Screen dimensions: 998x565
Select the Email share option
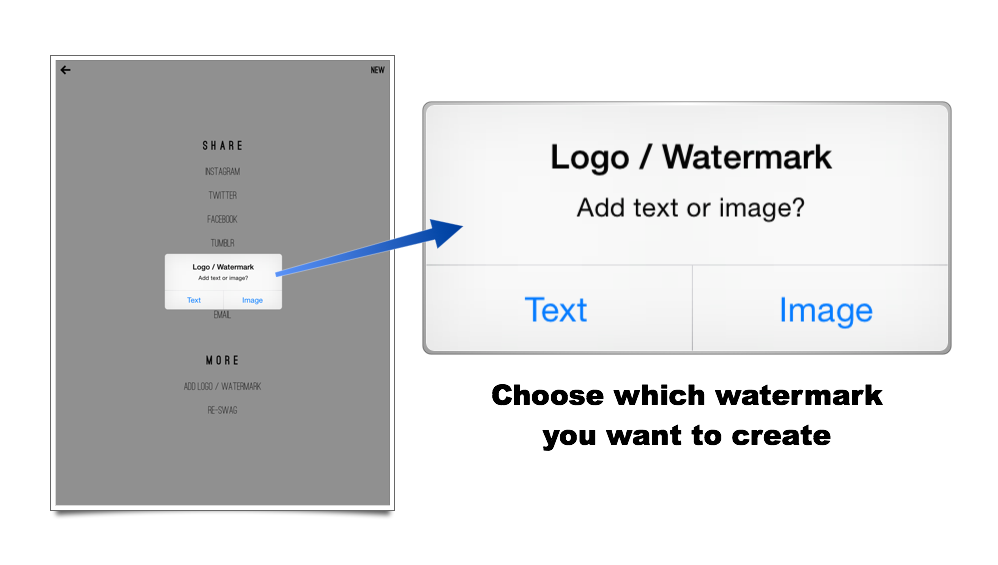222,315
